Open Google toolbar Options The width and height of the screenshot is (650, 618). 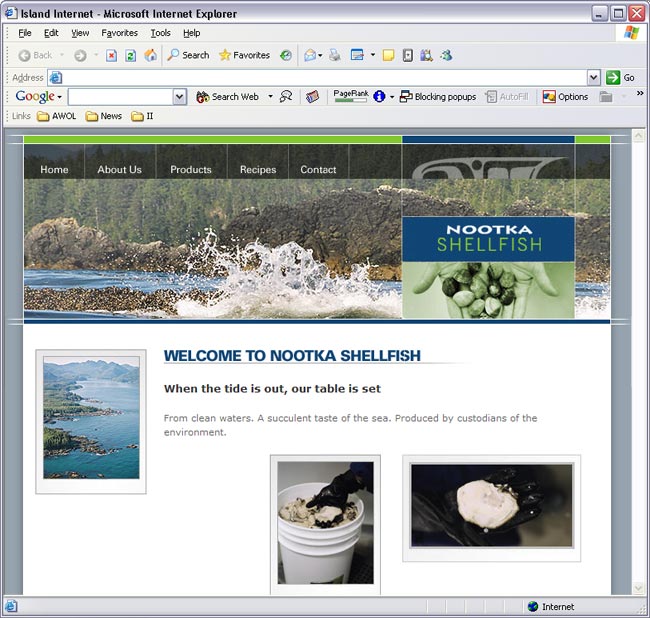tap(565, 97)
